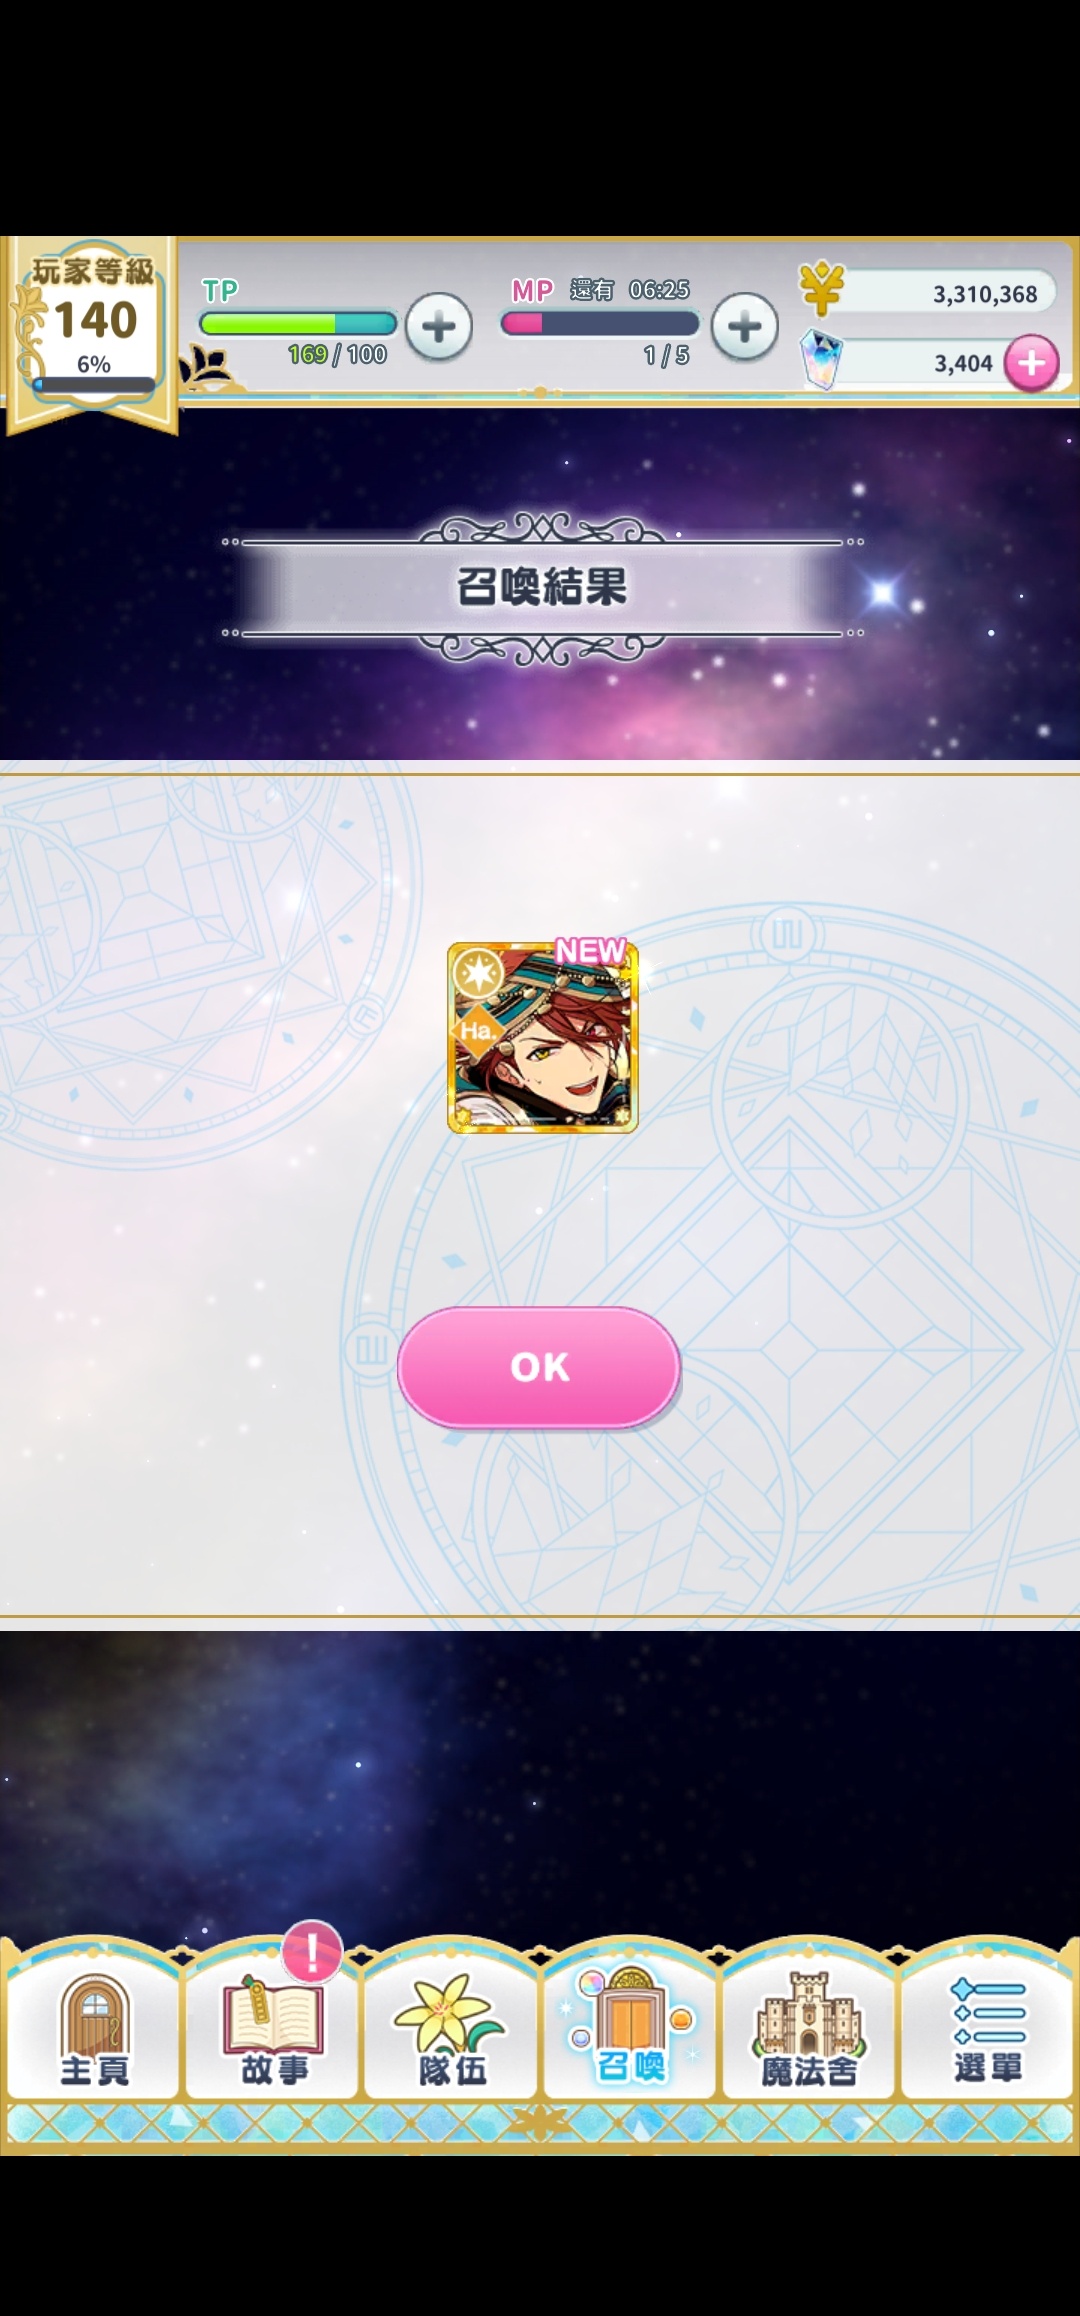Tap the pink MP gauge bar
Viewport: 1080px width, 2316px height.
(600, 323)
